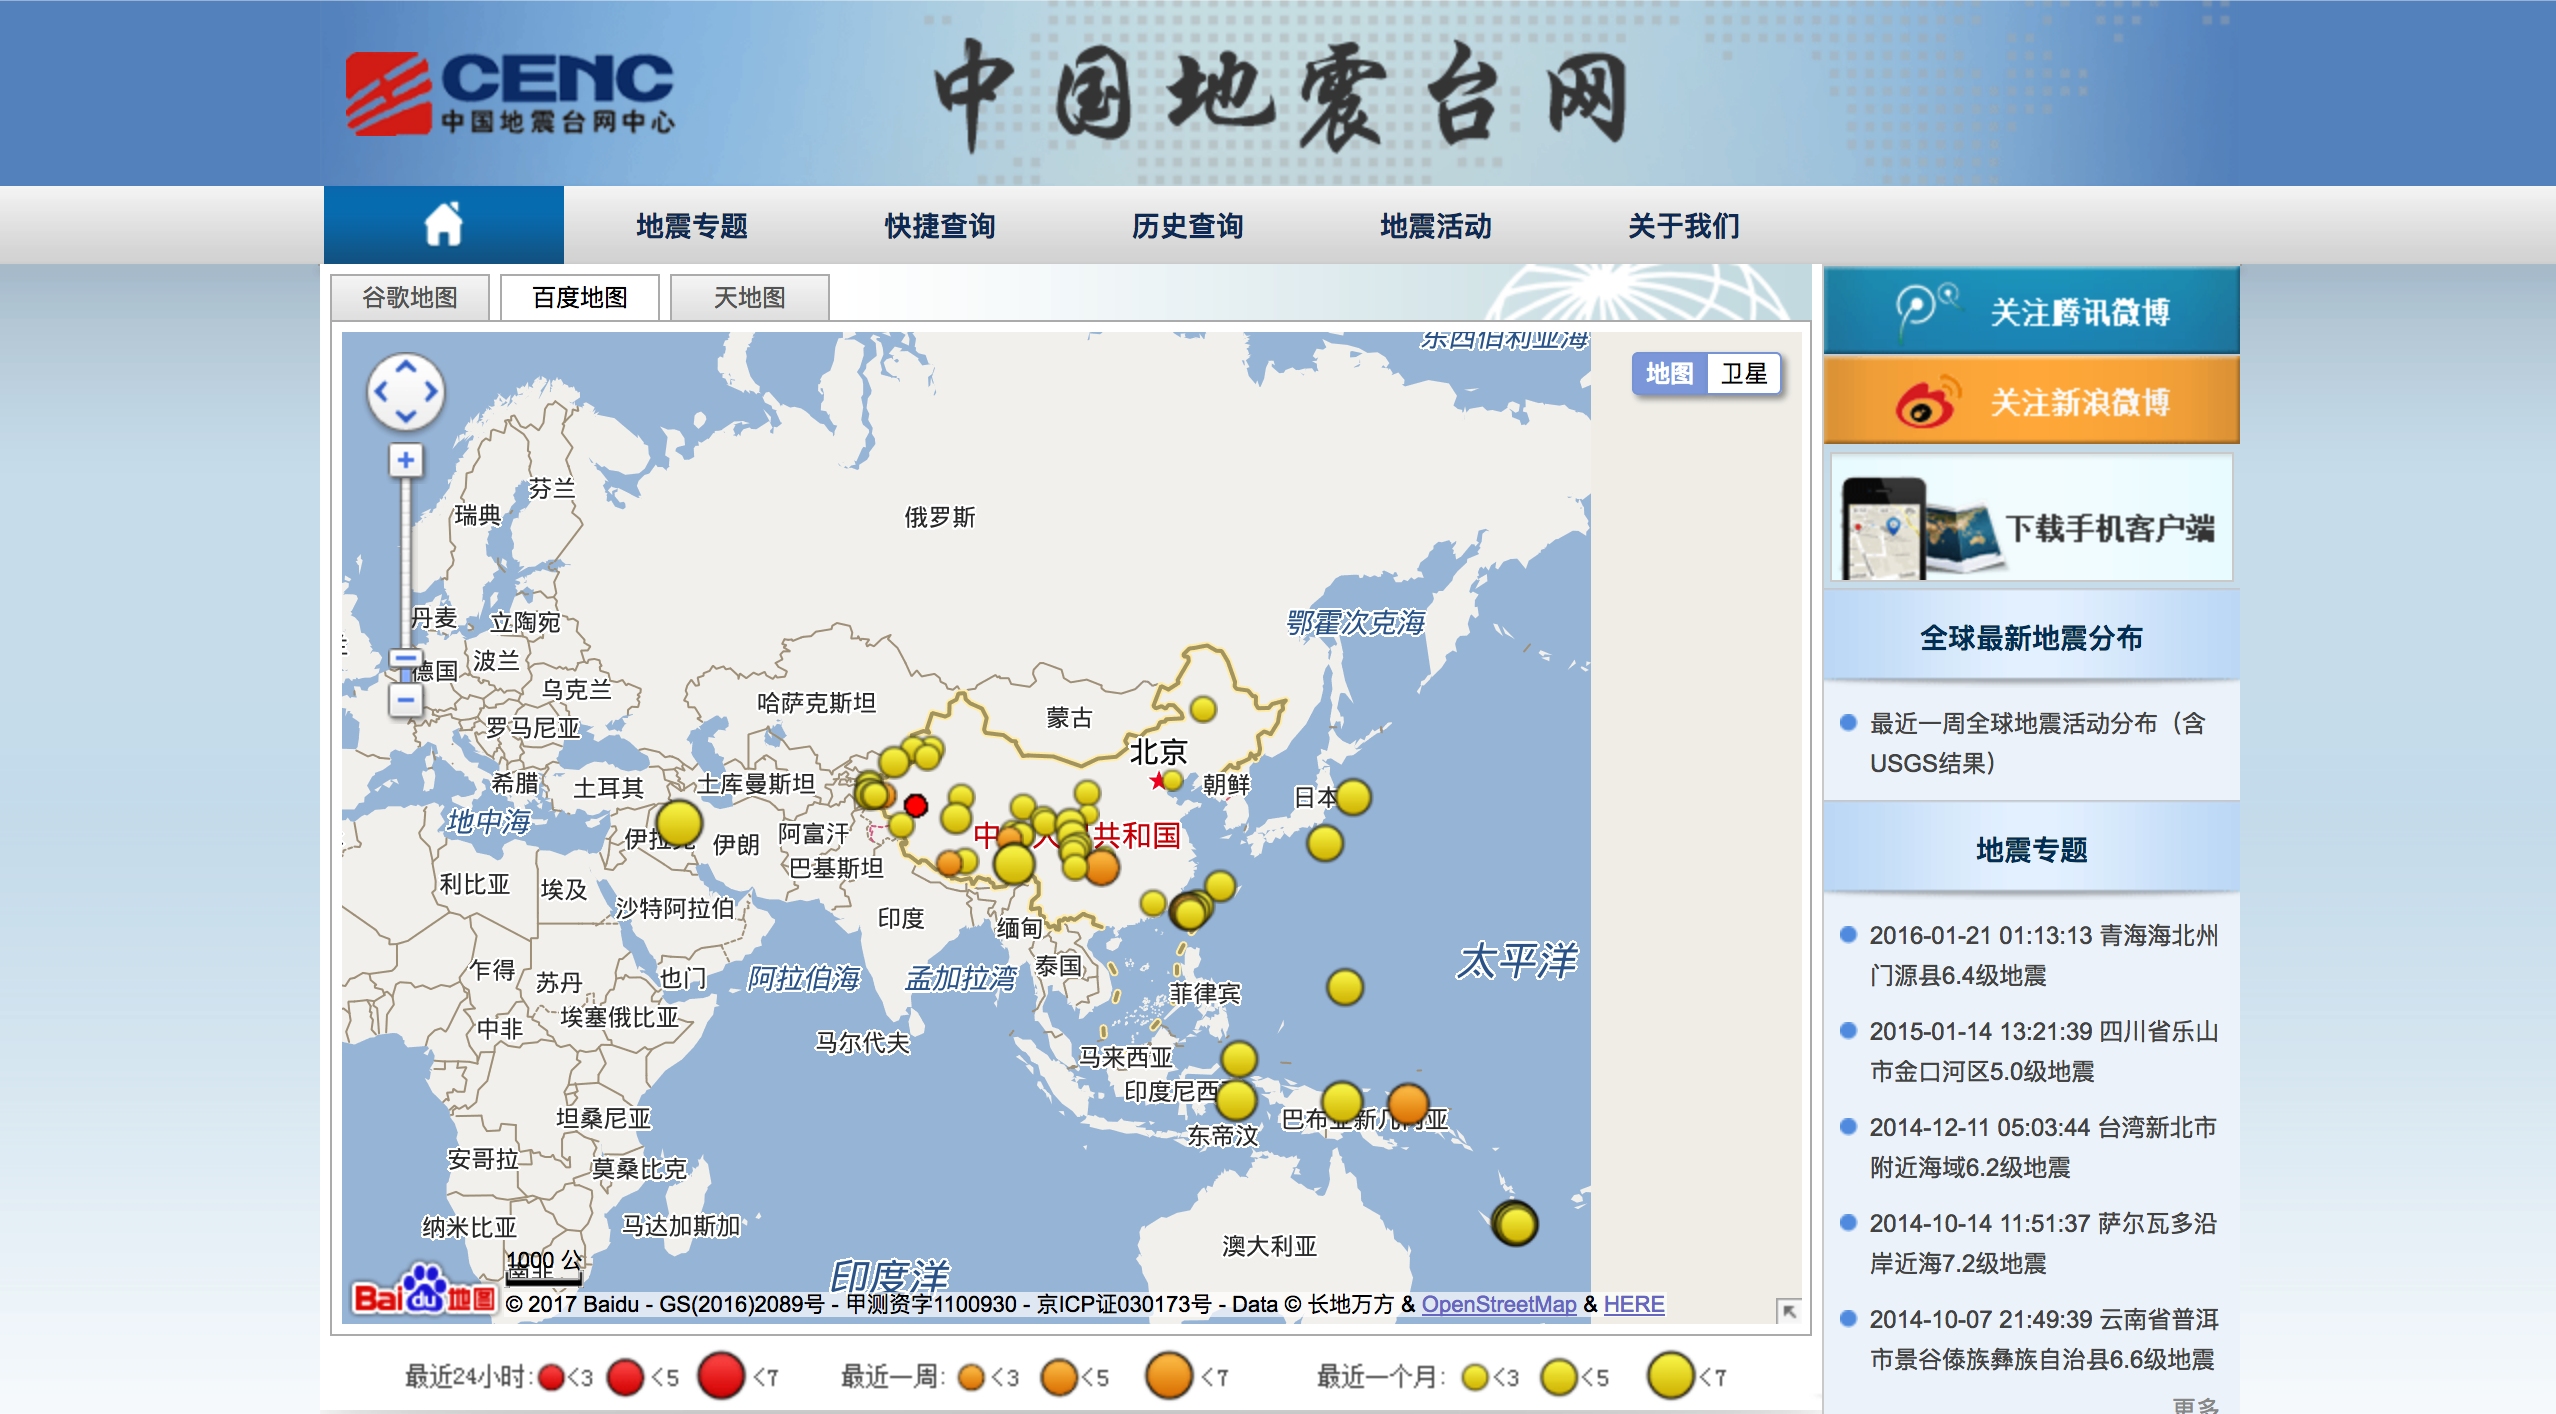Image resolution: width=2556 pixels, height=1414 pixels.
Task: Click the home icon in navigation bar
Action: click(443, 224)
